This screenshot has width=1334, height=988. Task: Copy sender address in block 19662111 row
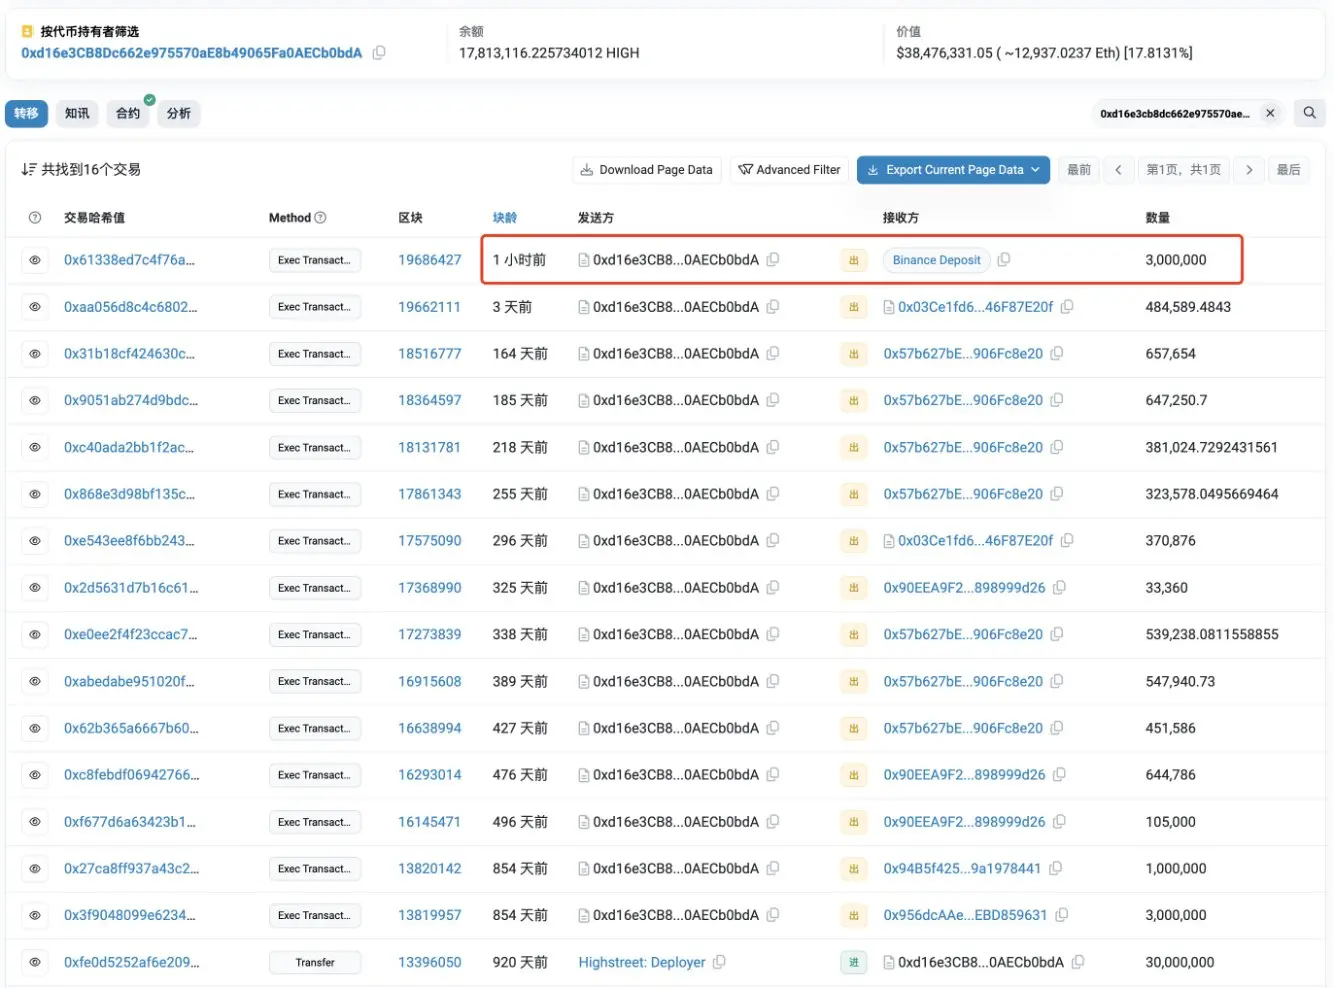pyautogui.click(x=773, y=307)
